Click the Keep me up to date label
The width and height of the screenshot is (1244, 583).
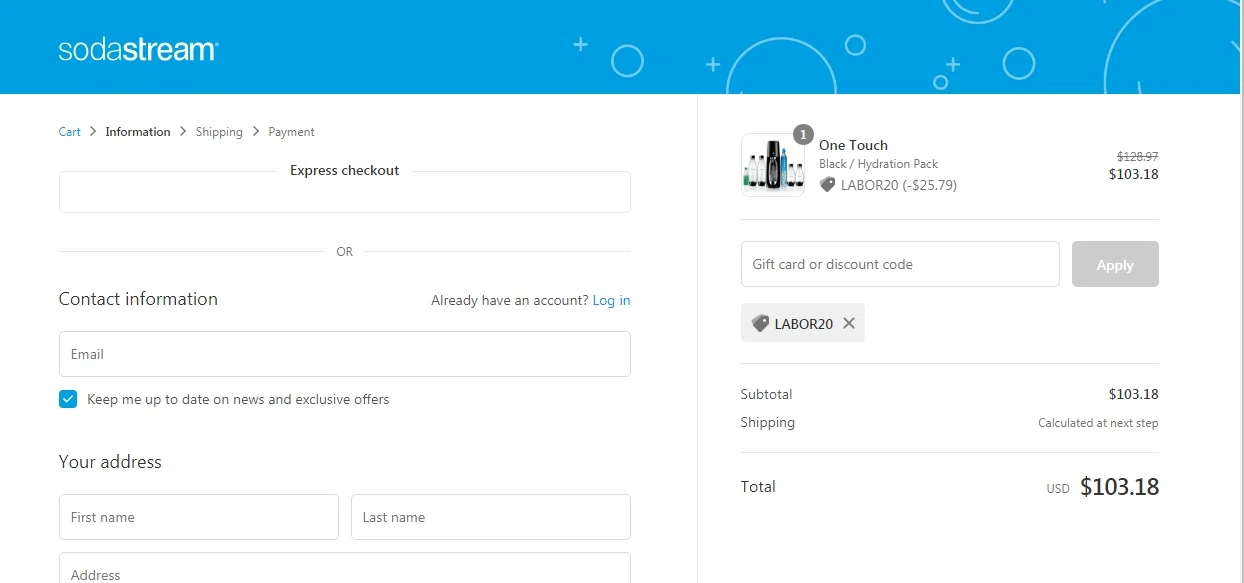(x=238, y=399)
